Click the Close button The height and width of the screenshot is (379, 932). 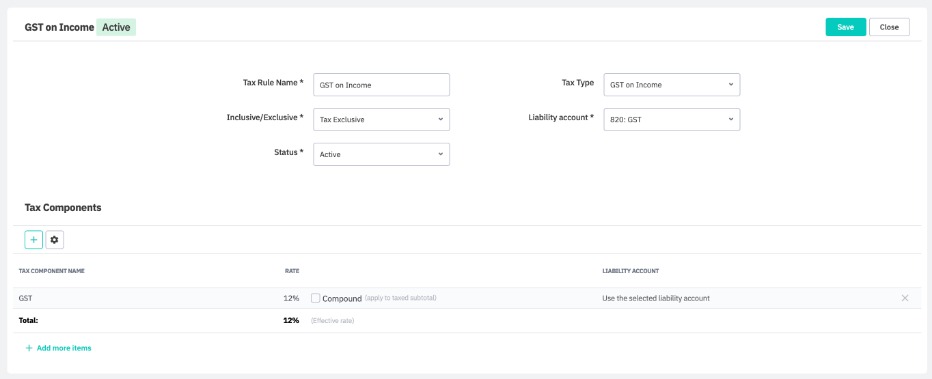[x=889, y=27]
